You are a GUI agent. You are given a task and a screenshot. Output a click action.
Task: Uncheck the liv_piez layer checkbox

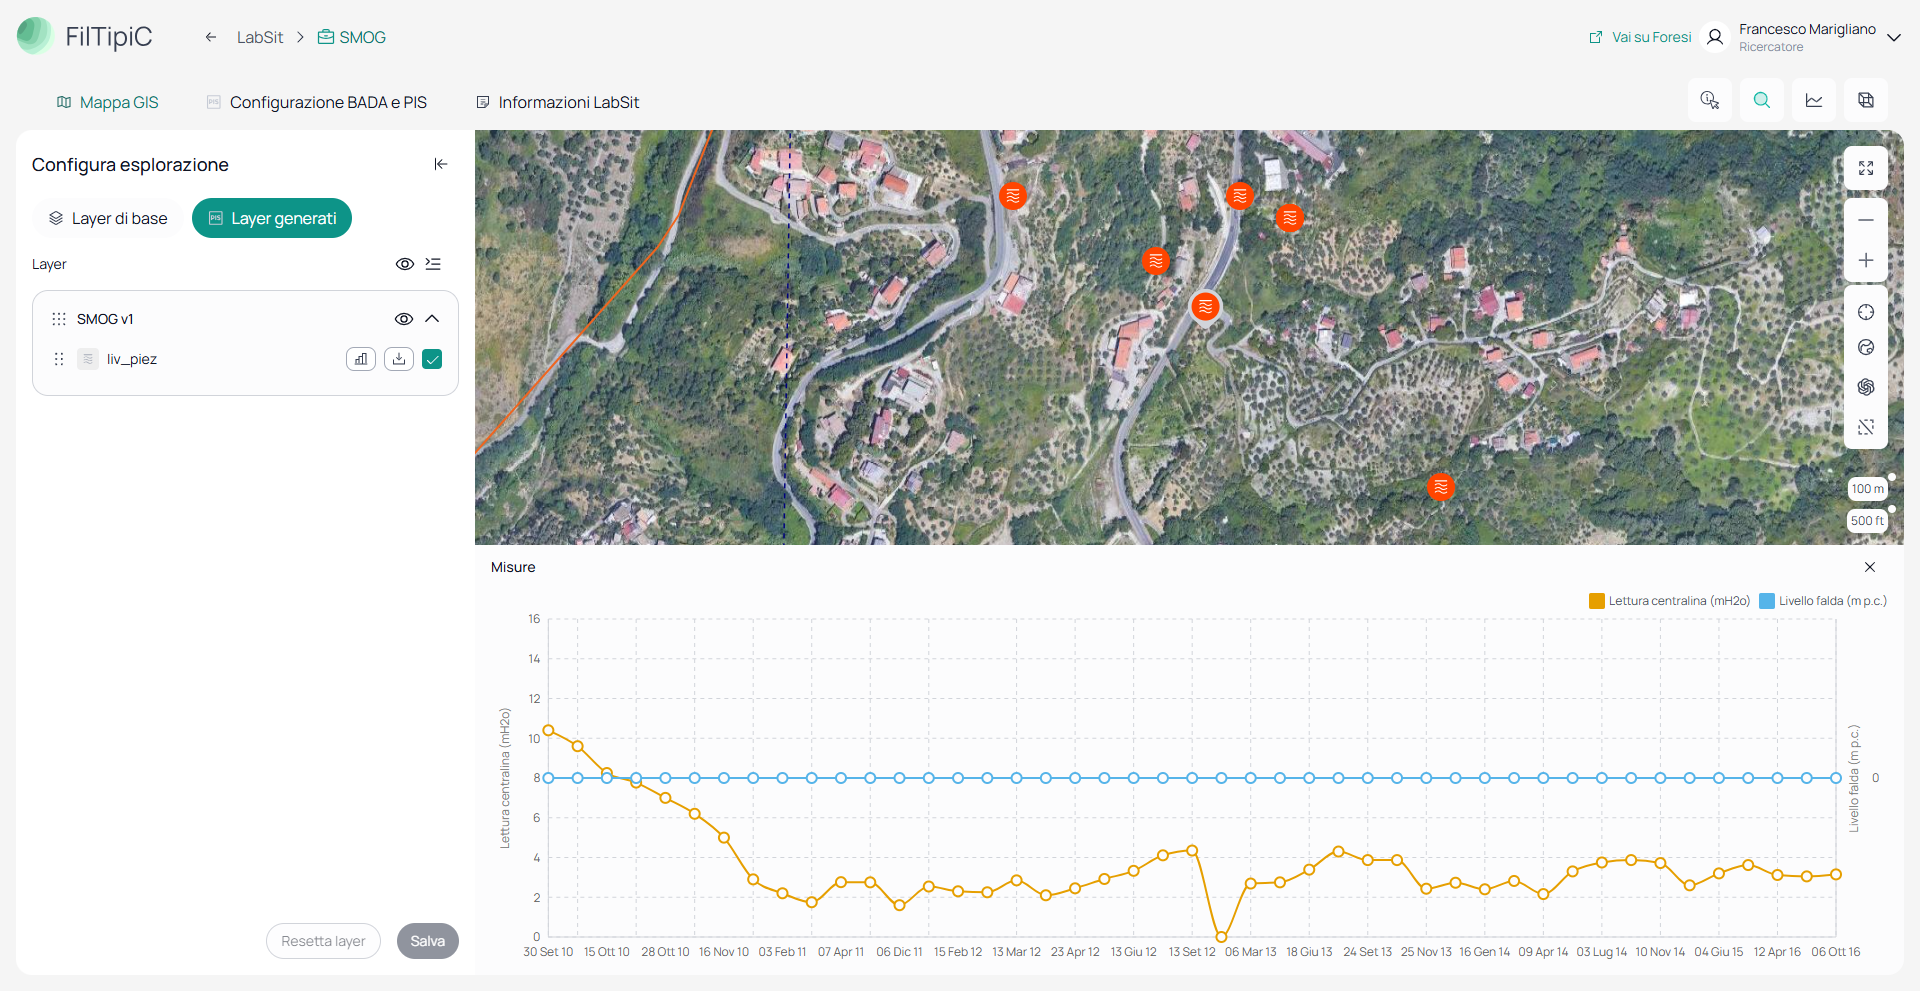point(432,359)
